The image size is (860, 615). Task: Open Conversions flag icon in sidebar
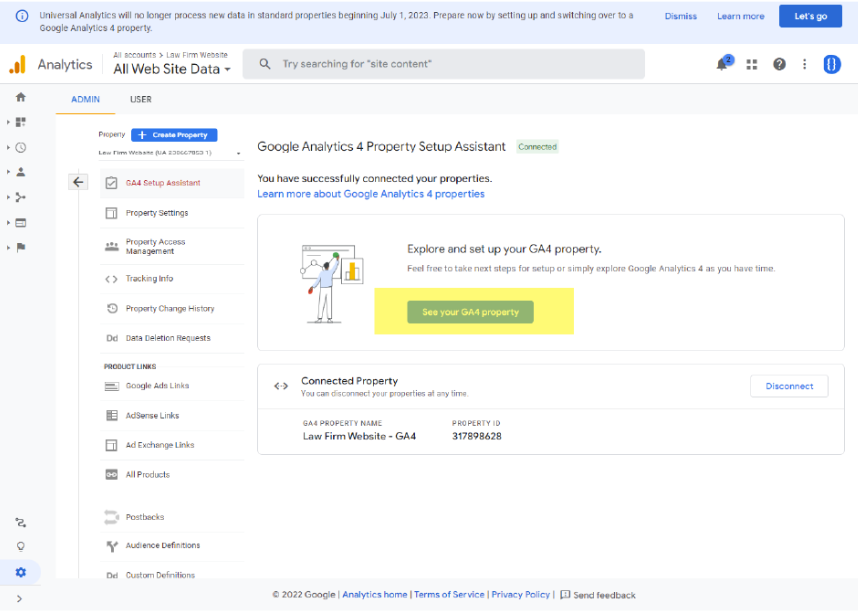tap(21, 247)
